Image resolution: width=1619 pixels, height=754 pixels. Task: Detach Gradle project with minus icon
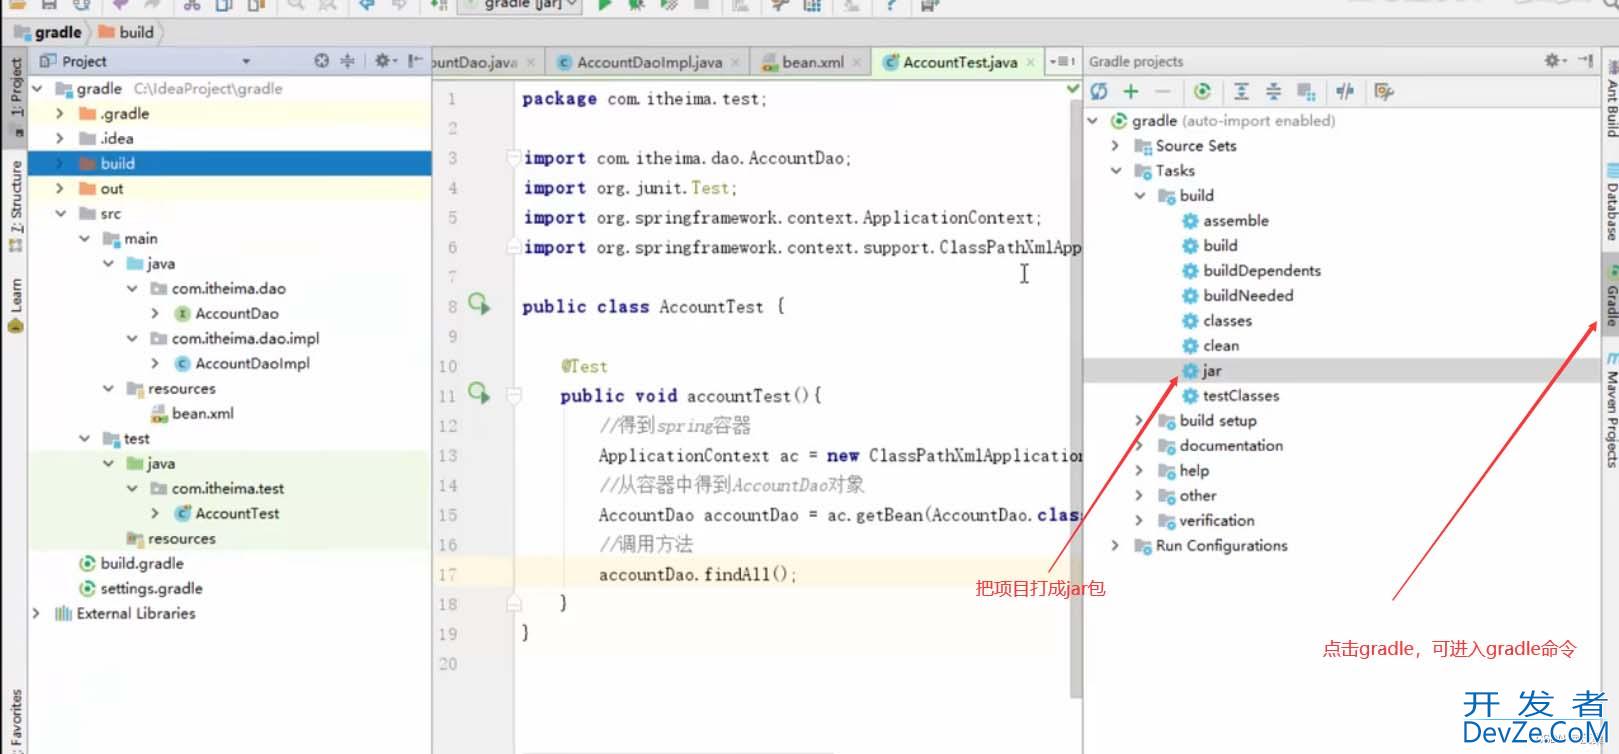(1162, 91)
